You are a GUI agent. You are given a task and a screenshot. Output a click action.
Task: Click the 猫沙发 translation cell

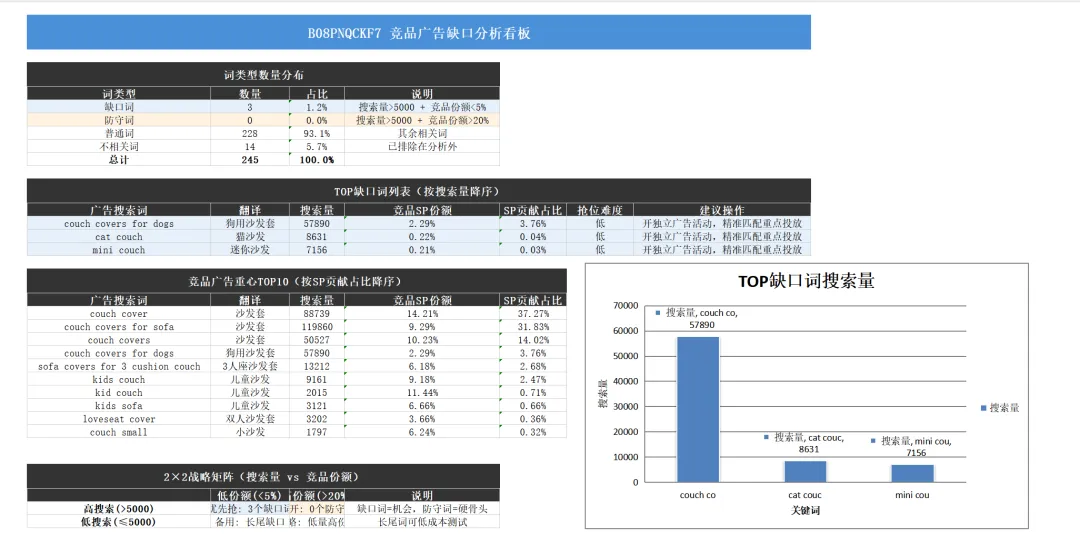[x=250, y=236]
